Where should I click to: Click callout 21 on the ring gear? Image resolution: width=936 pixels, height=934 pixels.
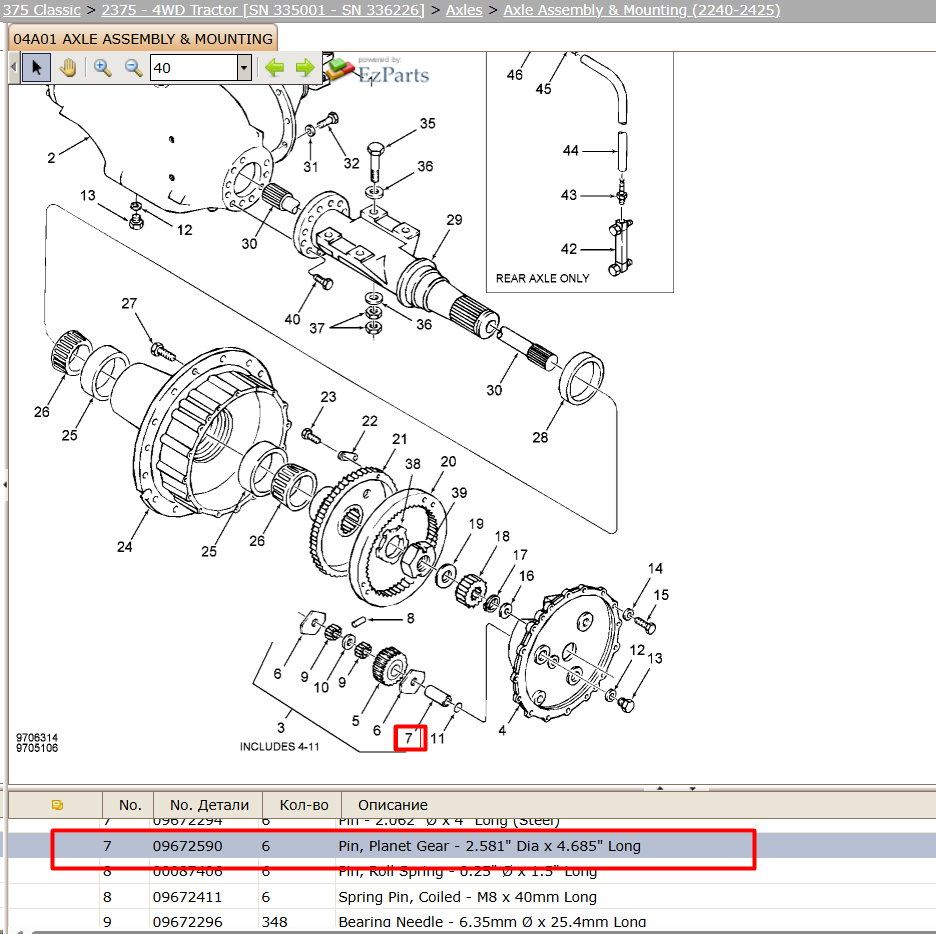[x=399, y=439]
